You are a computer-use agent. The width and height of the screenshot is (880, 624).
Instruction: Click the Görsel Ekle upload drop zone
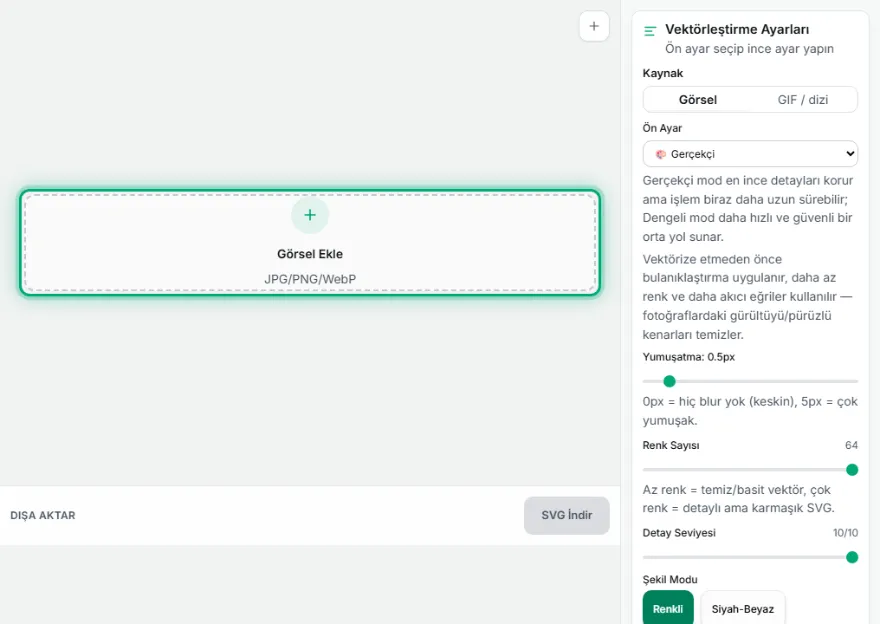(x=310, y=242)
